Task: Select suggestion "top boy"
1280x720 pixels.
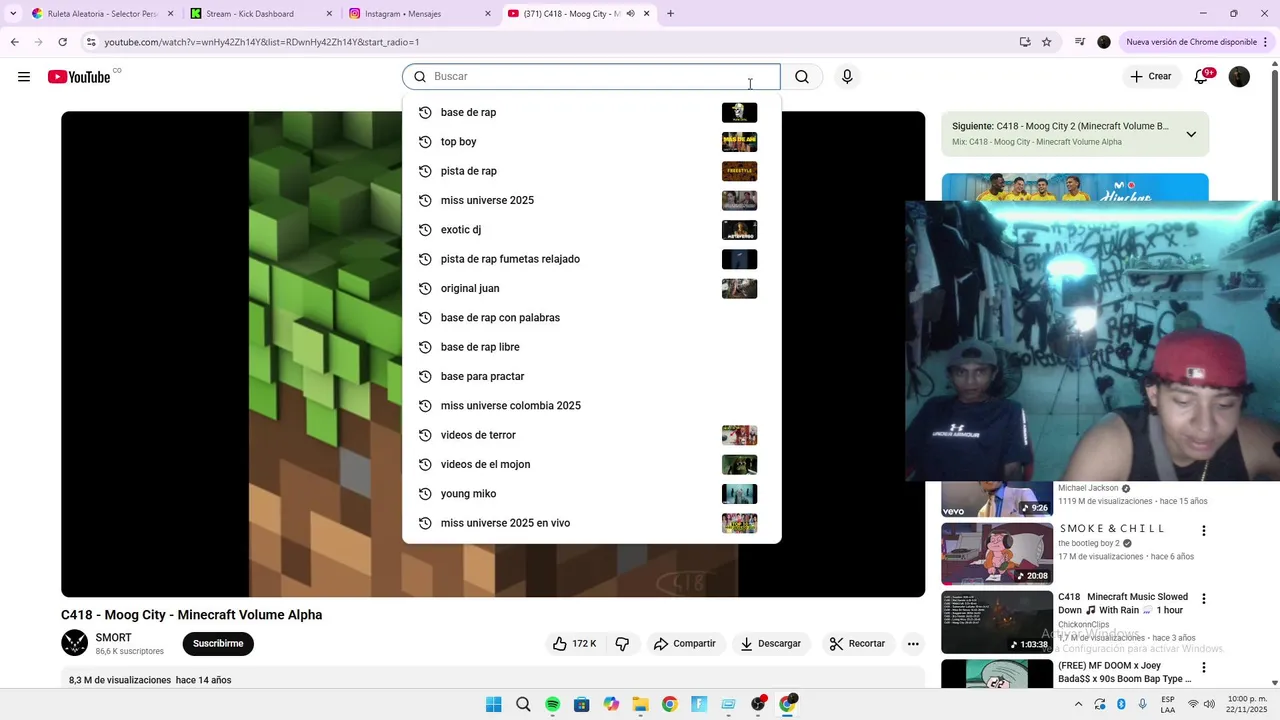Action: coord(591,142)
